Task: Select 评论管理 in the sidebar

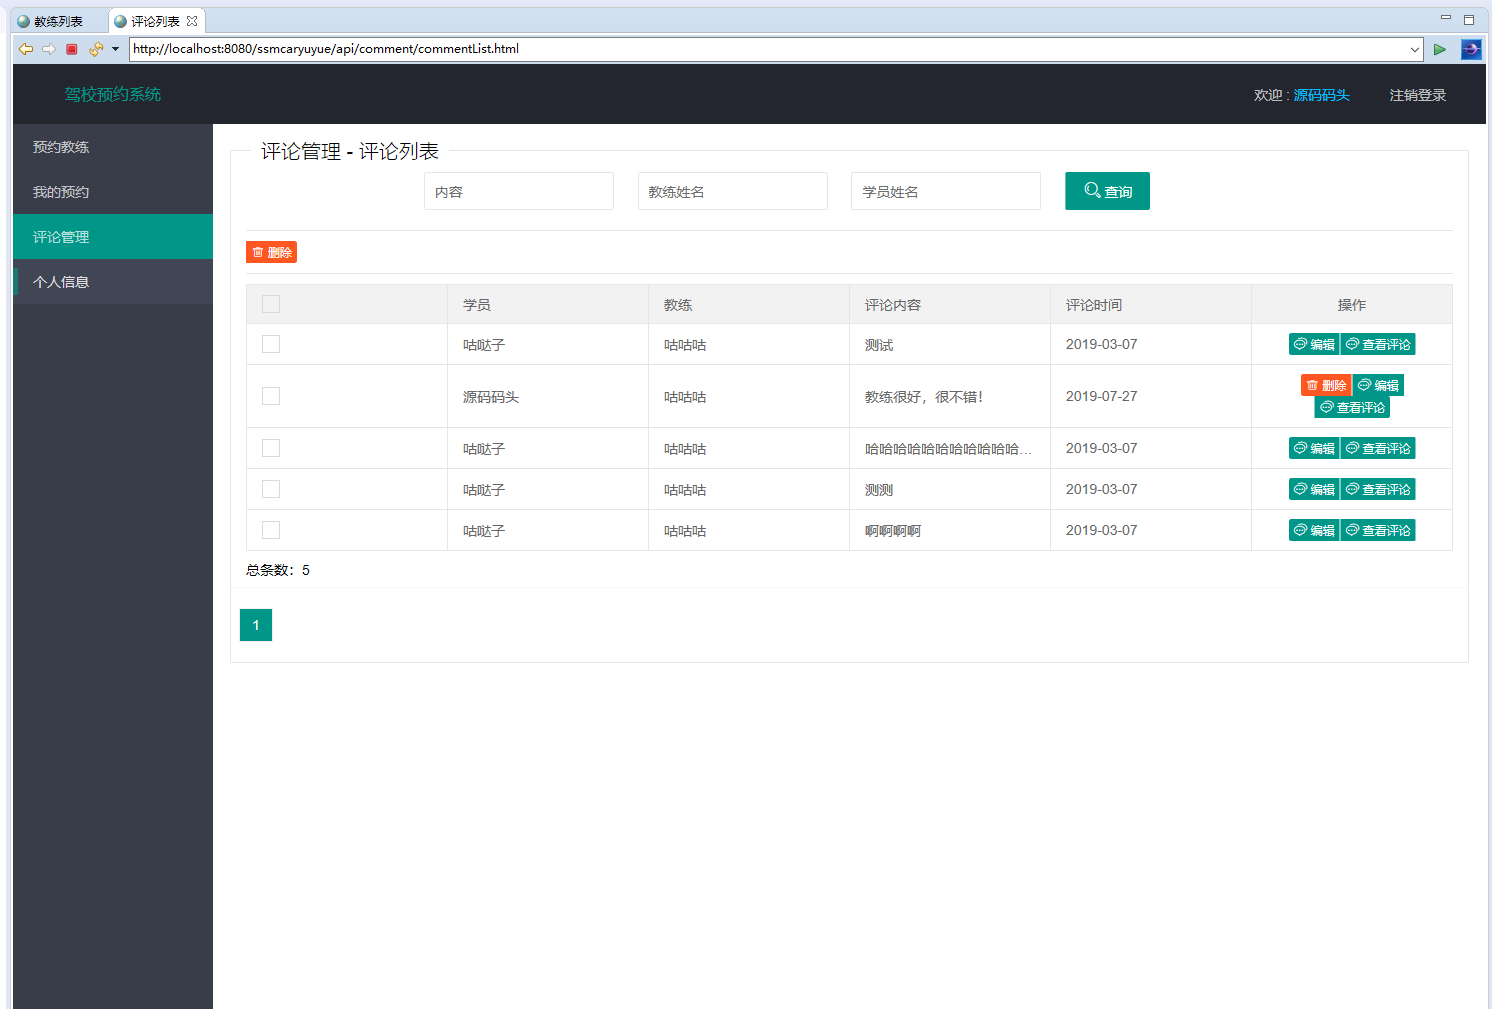Action: [113, 237]
